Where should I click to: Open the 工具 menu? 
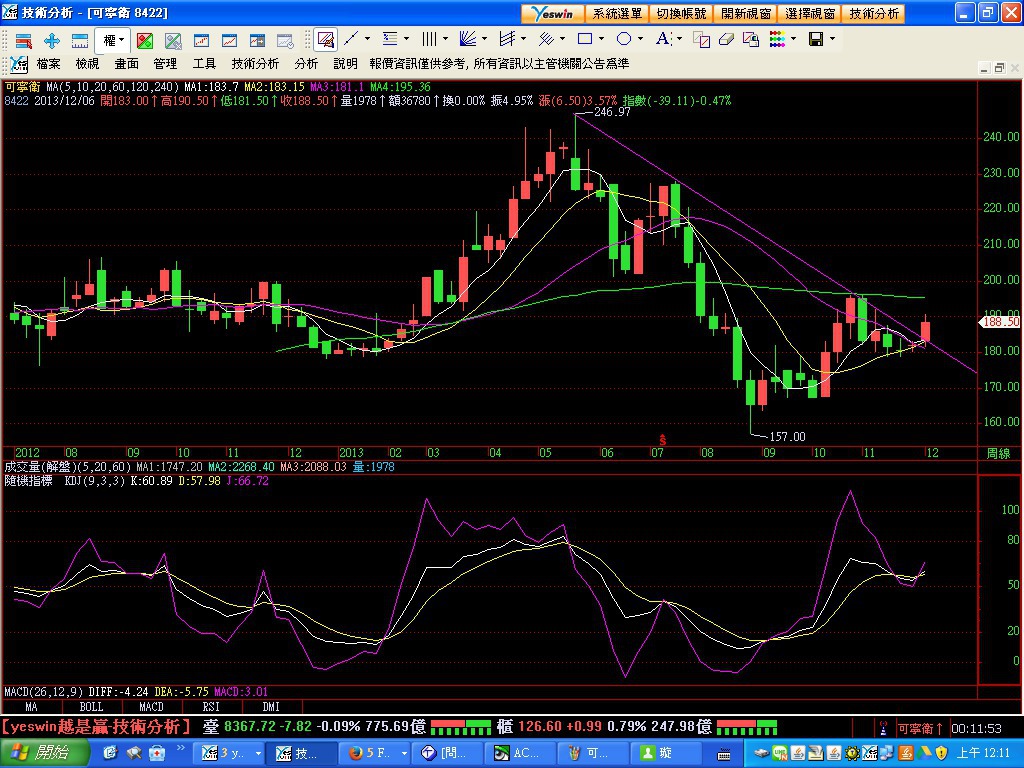point(204,63)
